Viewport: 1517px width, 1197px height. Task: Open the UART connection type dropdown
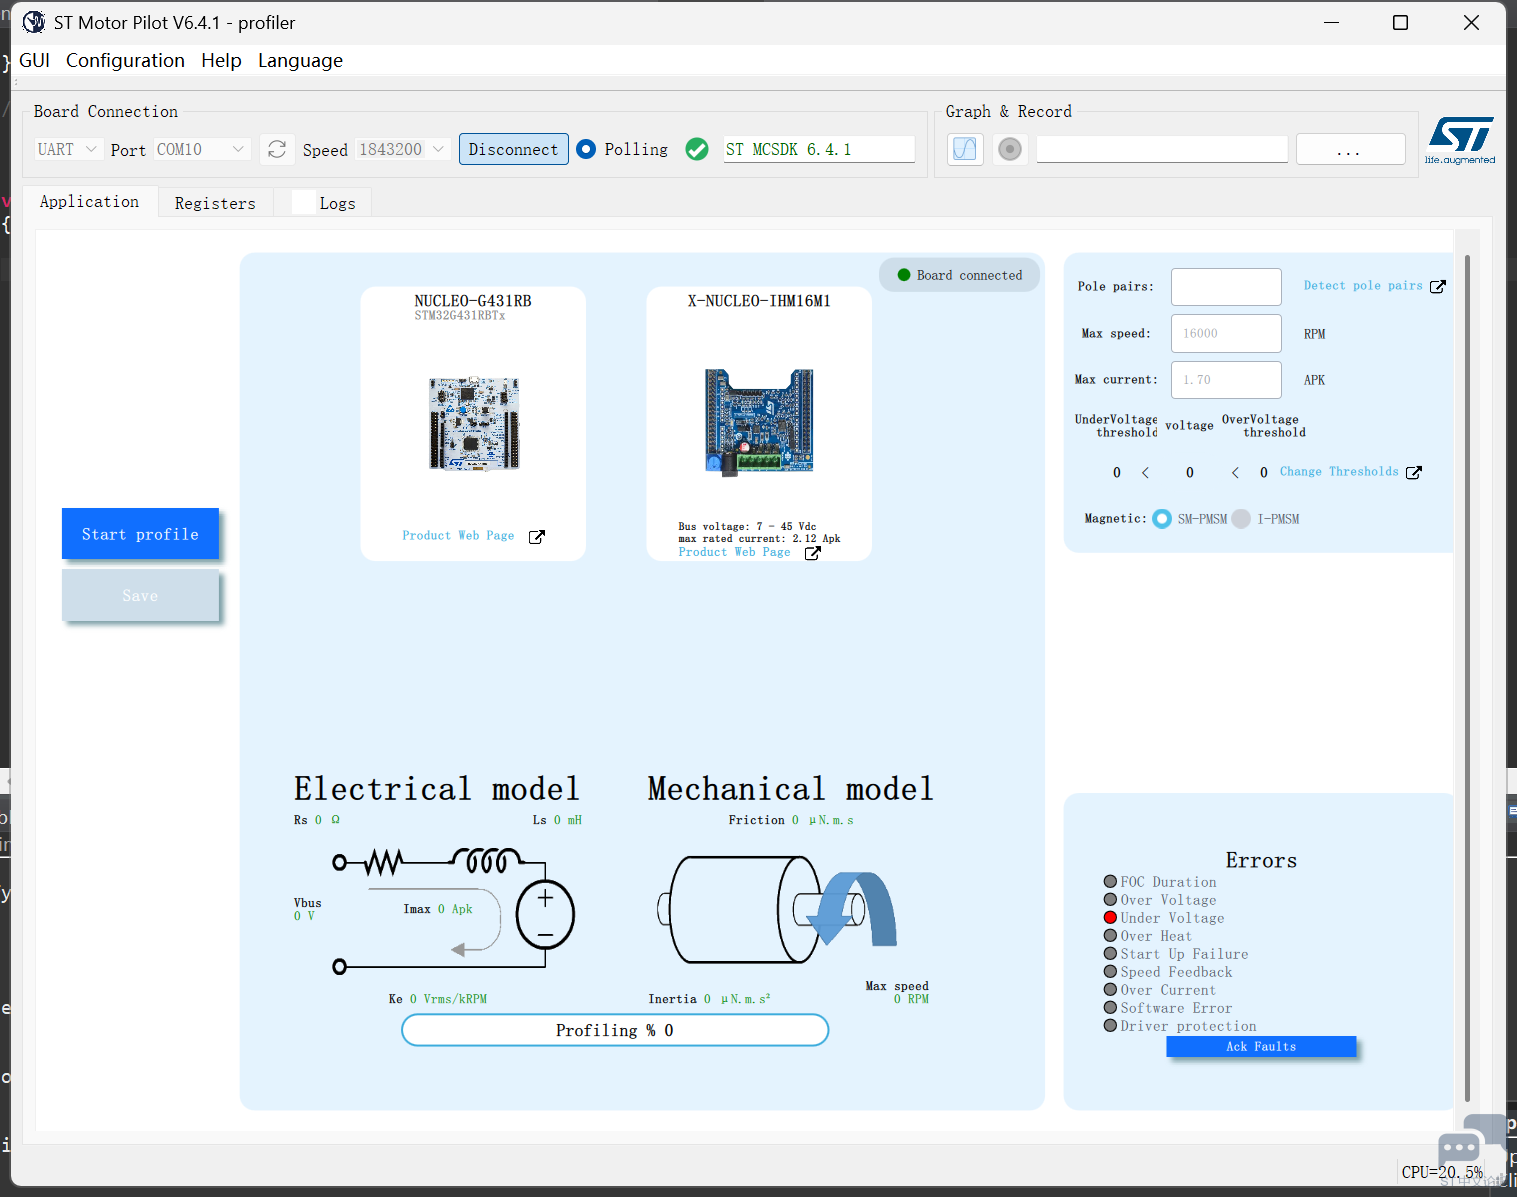tap(68, 149)
